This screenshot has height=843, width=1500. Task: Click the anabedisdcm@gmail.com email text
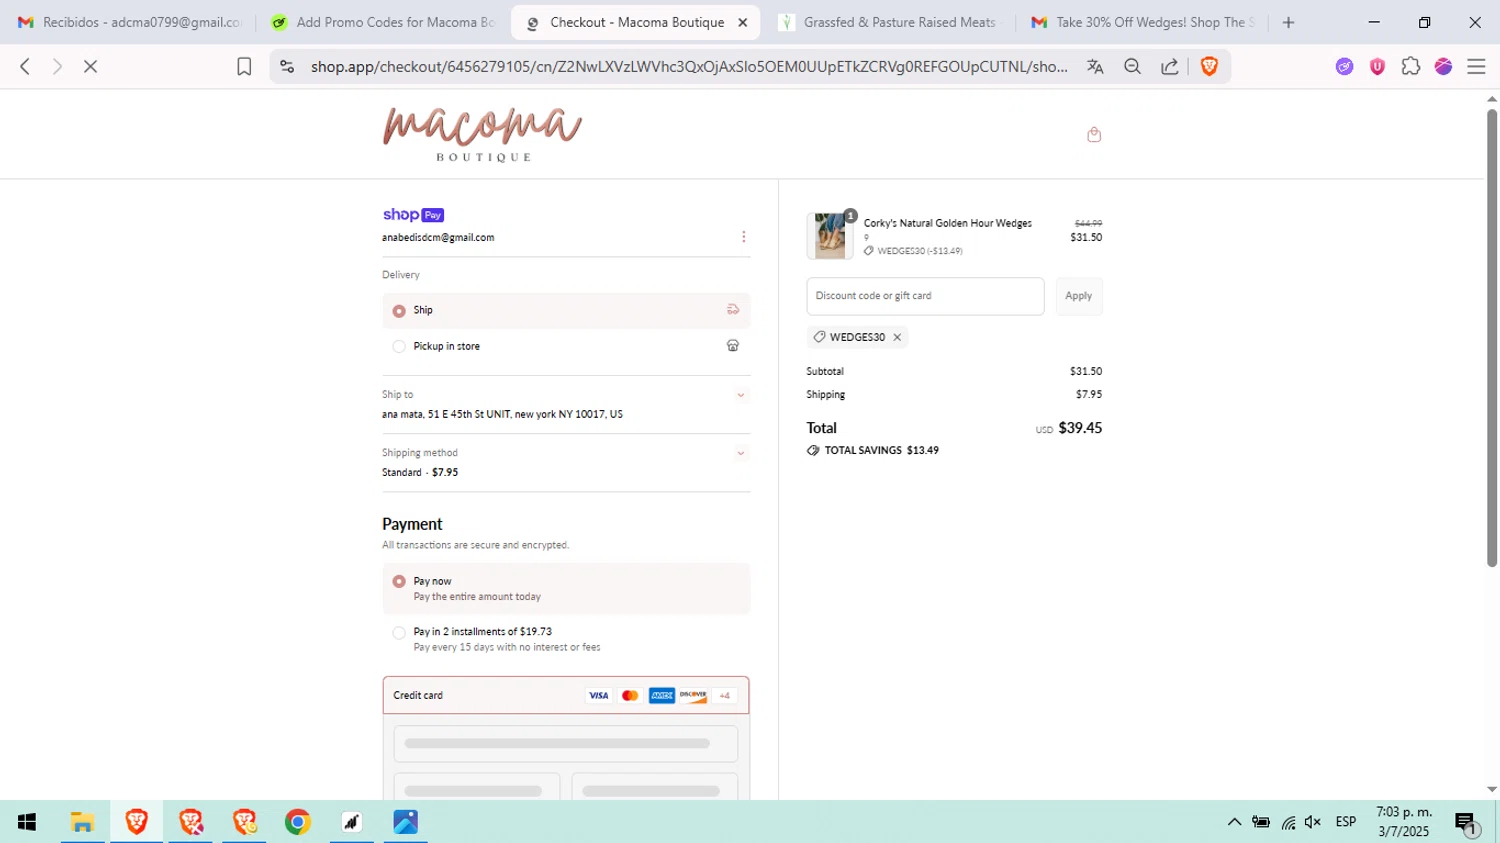coord(438,238)
